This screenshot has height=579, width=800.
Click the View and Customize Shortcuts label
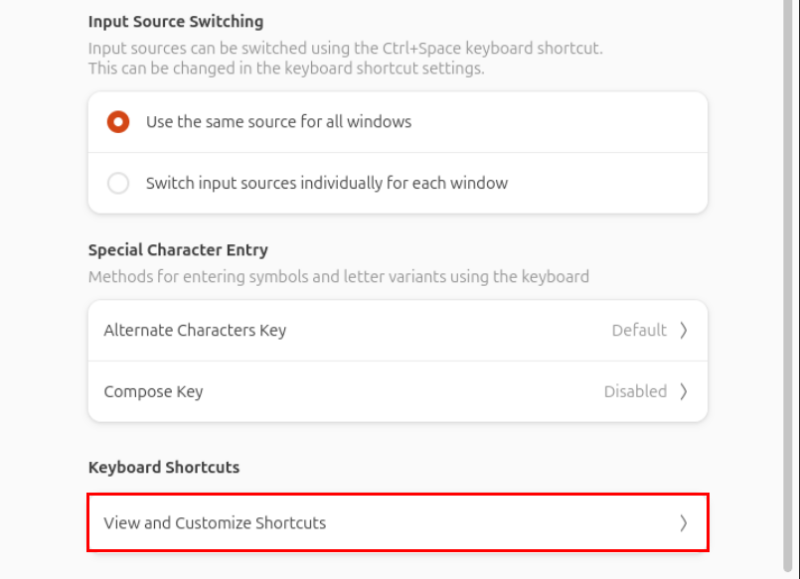pyautogui.click(x=216, y=522)
